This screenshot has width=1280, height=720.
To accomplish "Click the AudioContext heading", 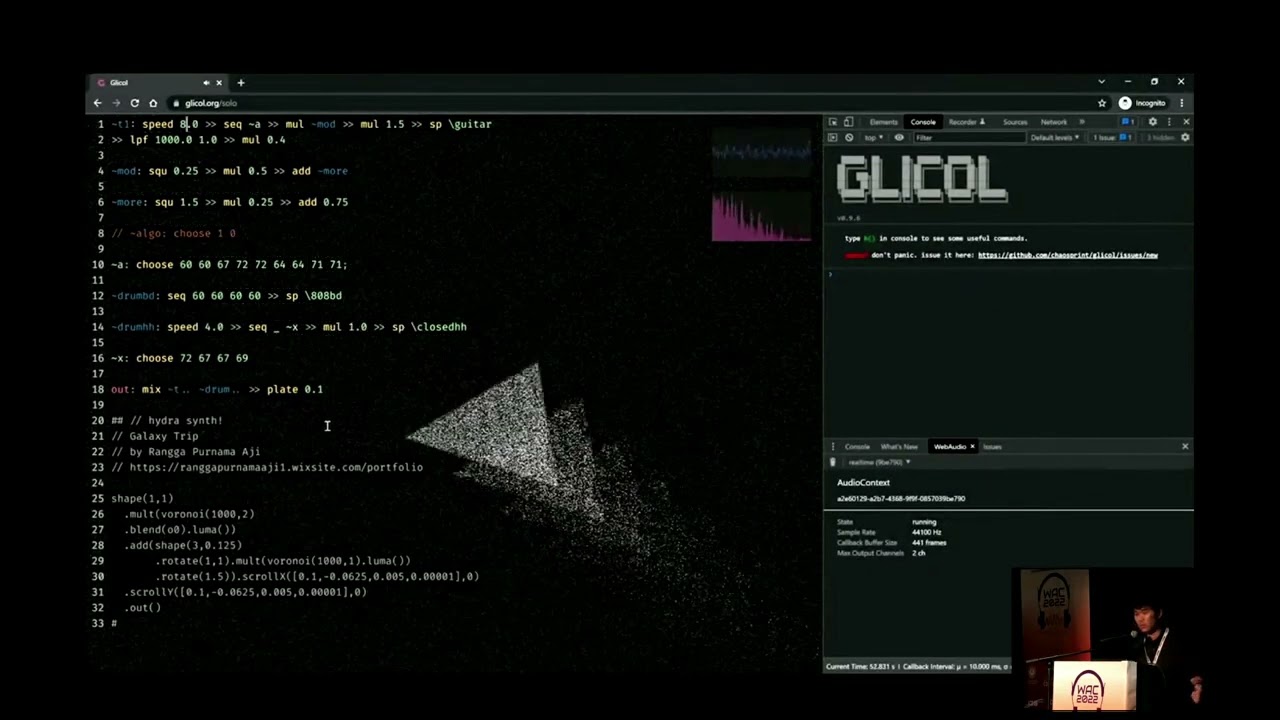I will 863,482.
